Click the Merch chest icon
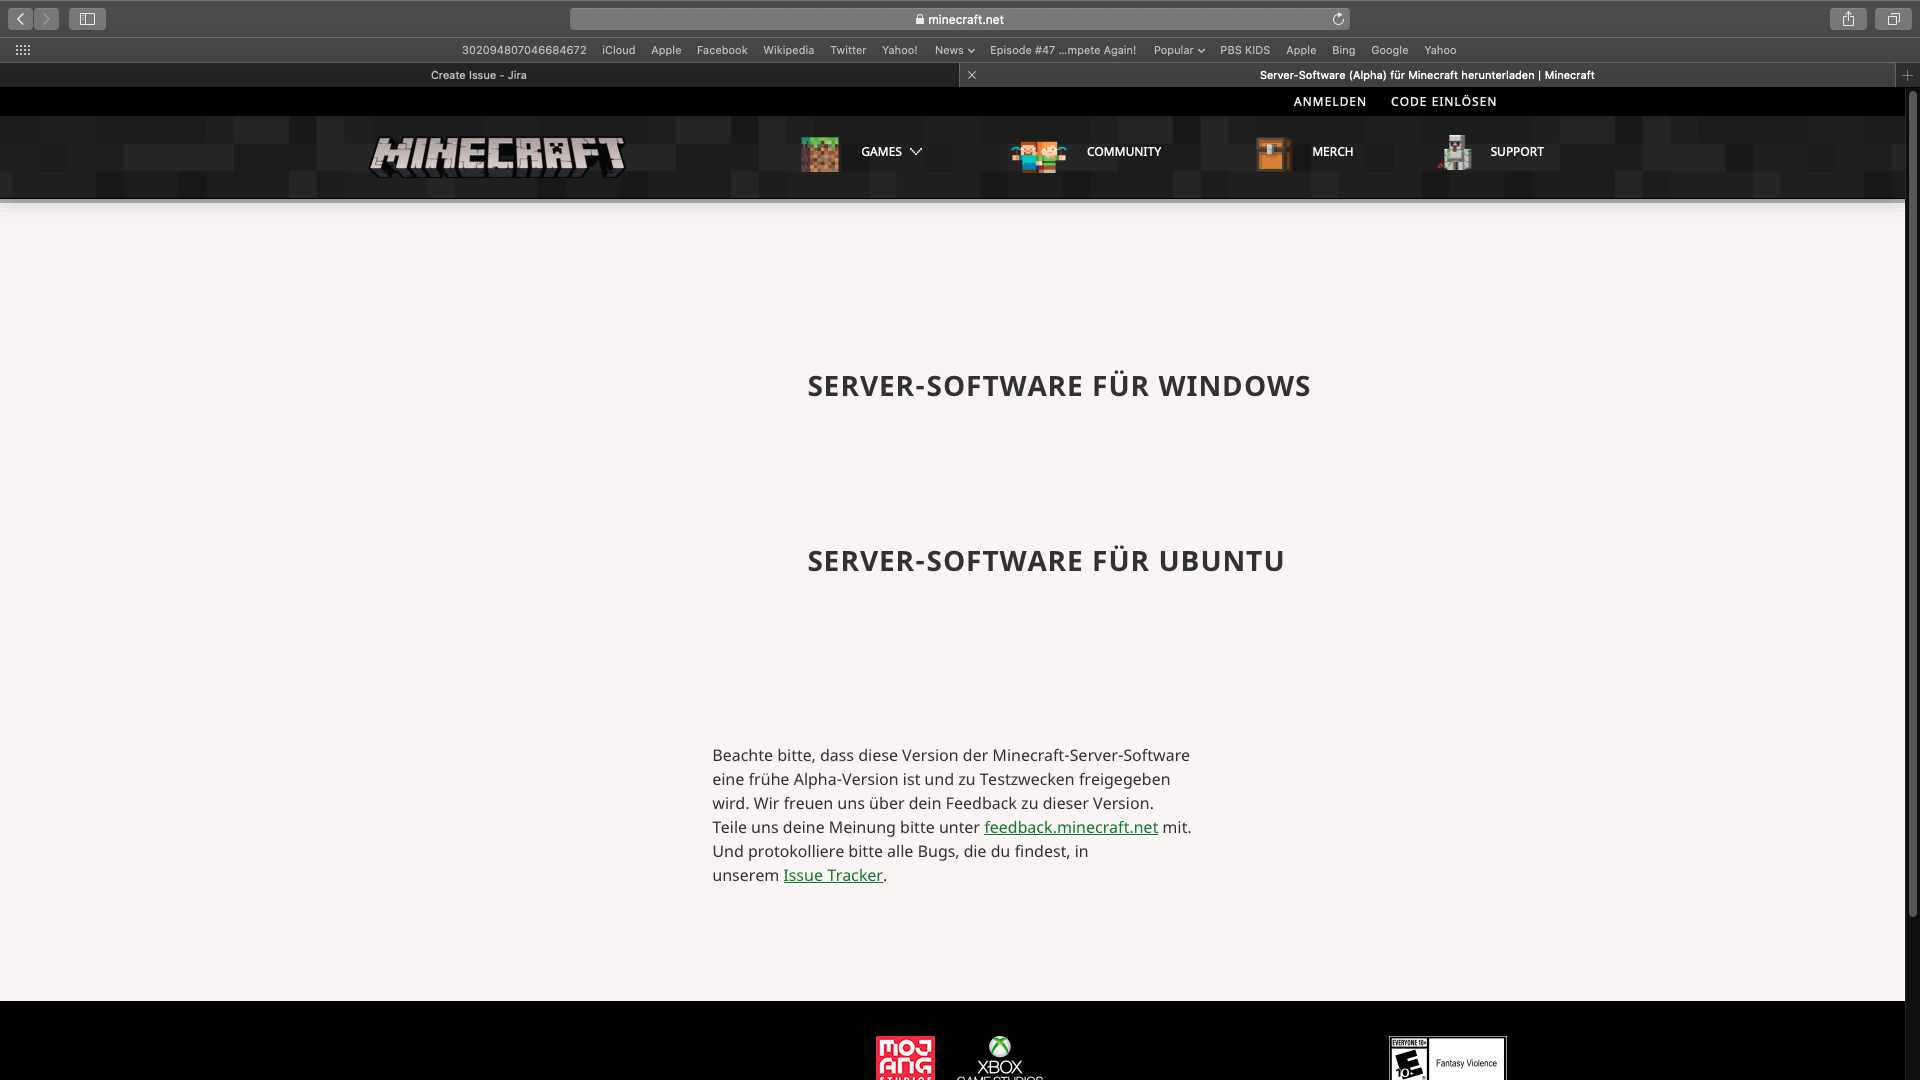Viewport: 1920px width, 1080px height. (1273, 154)
